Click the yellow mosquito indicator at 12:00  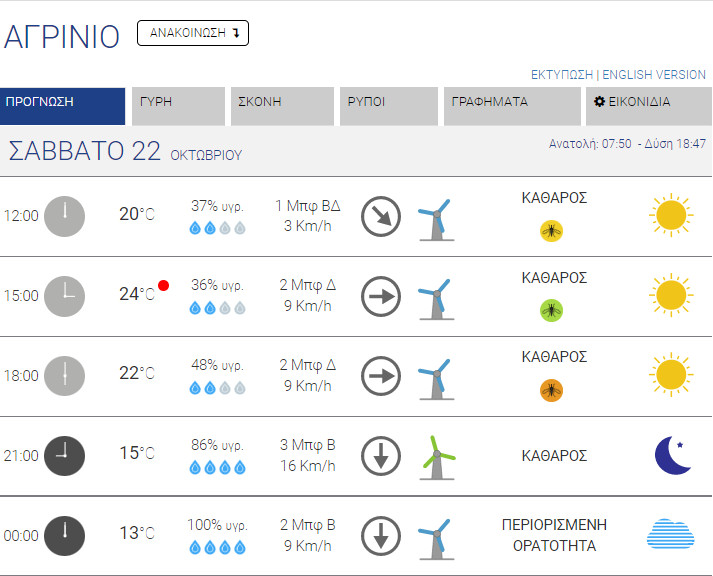tap(551, 231)
